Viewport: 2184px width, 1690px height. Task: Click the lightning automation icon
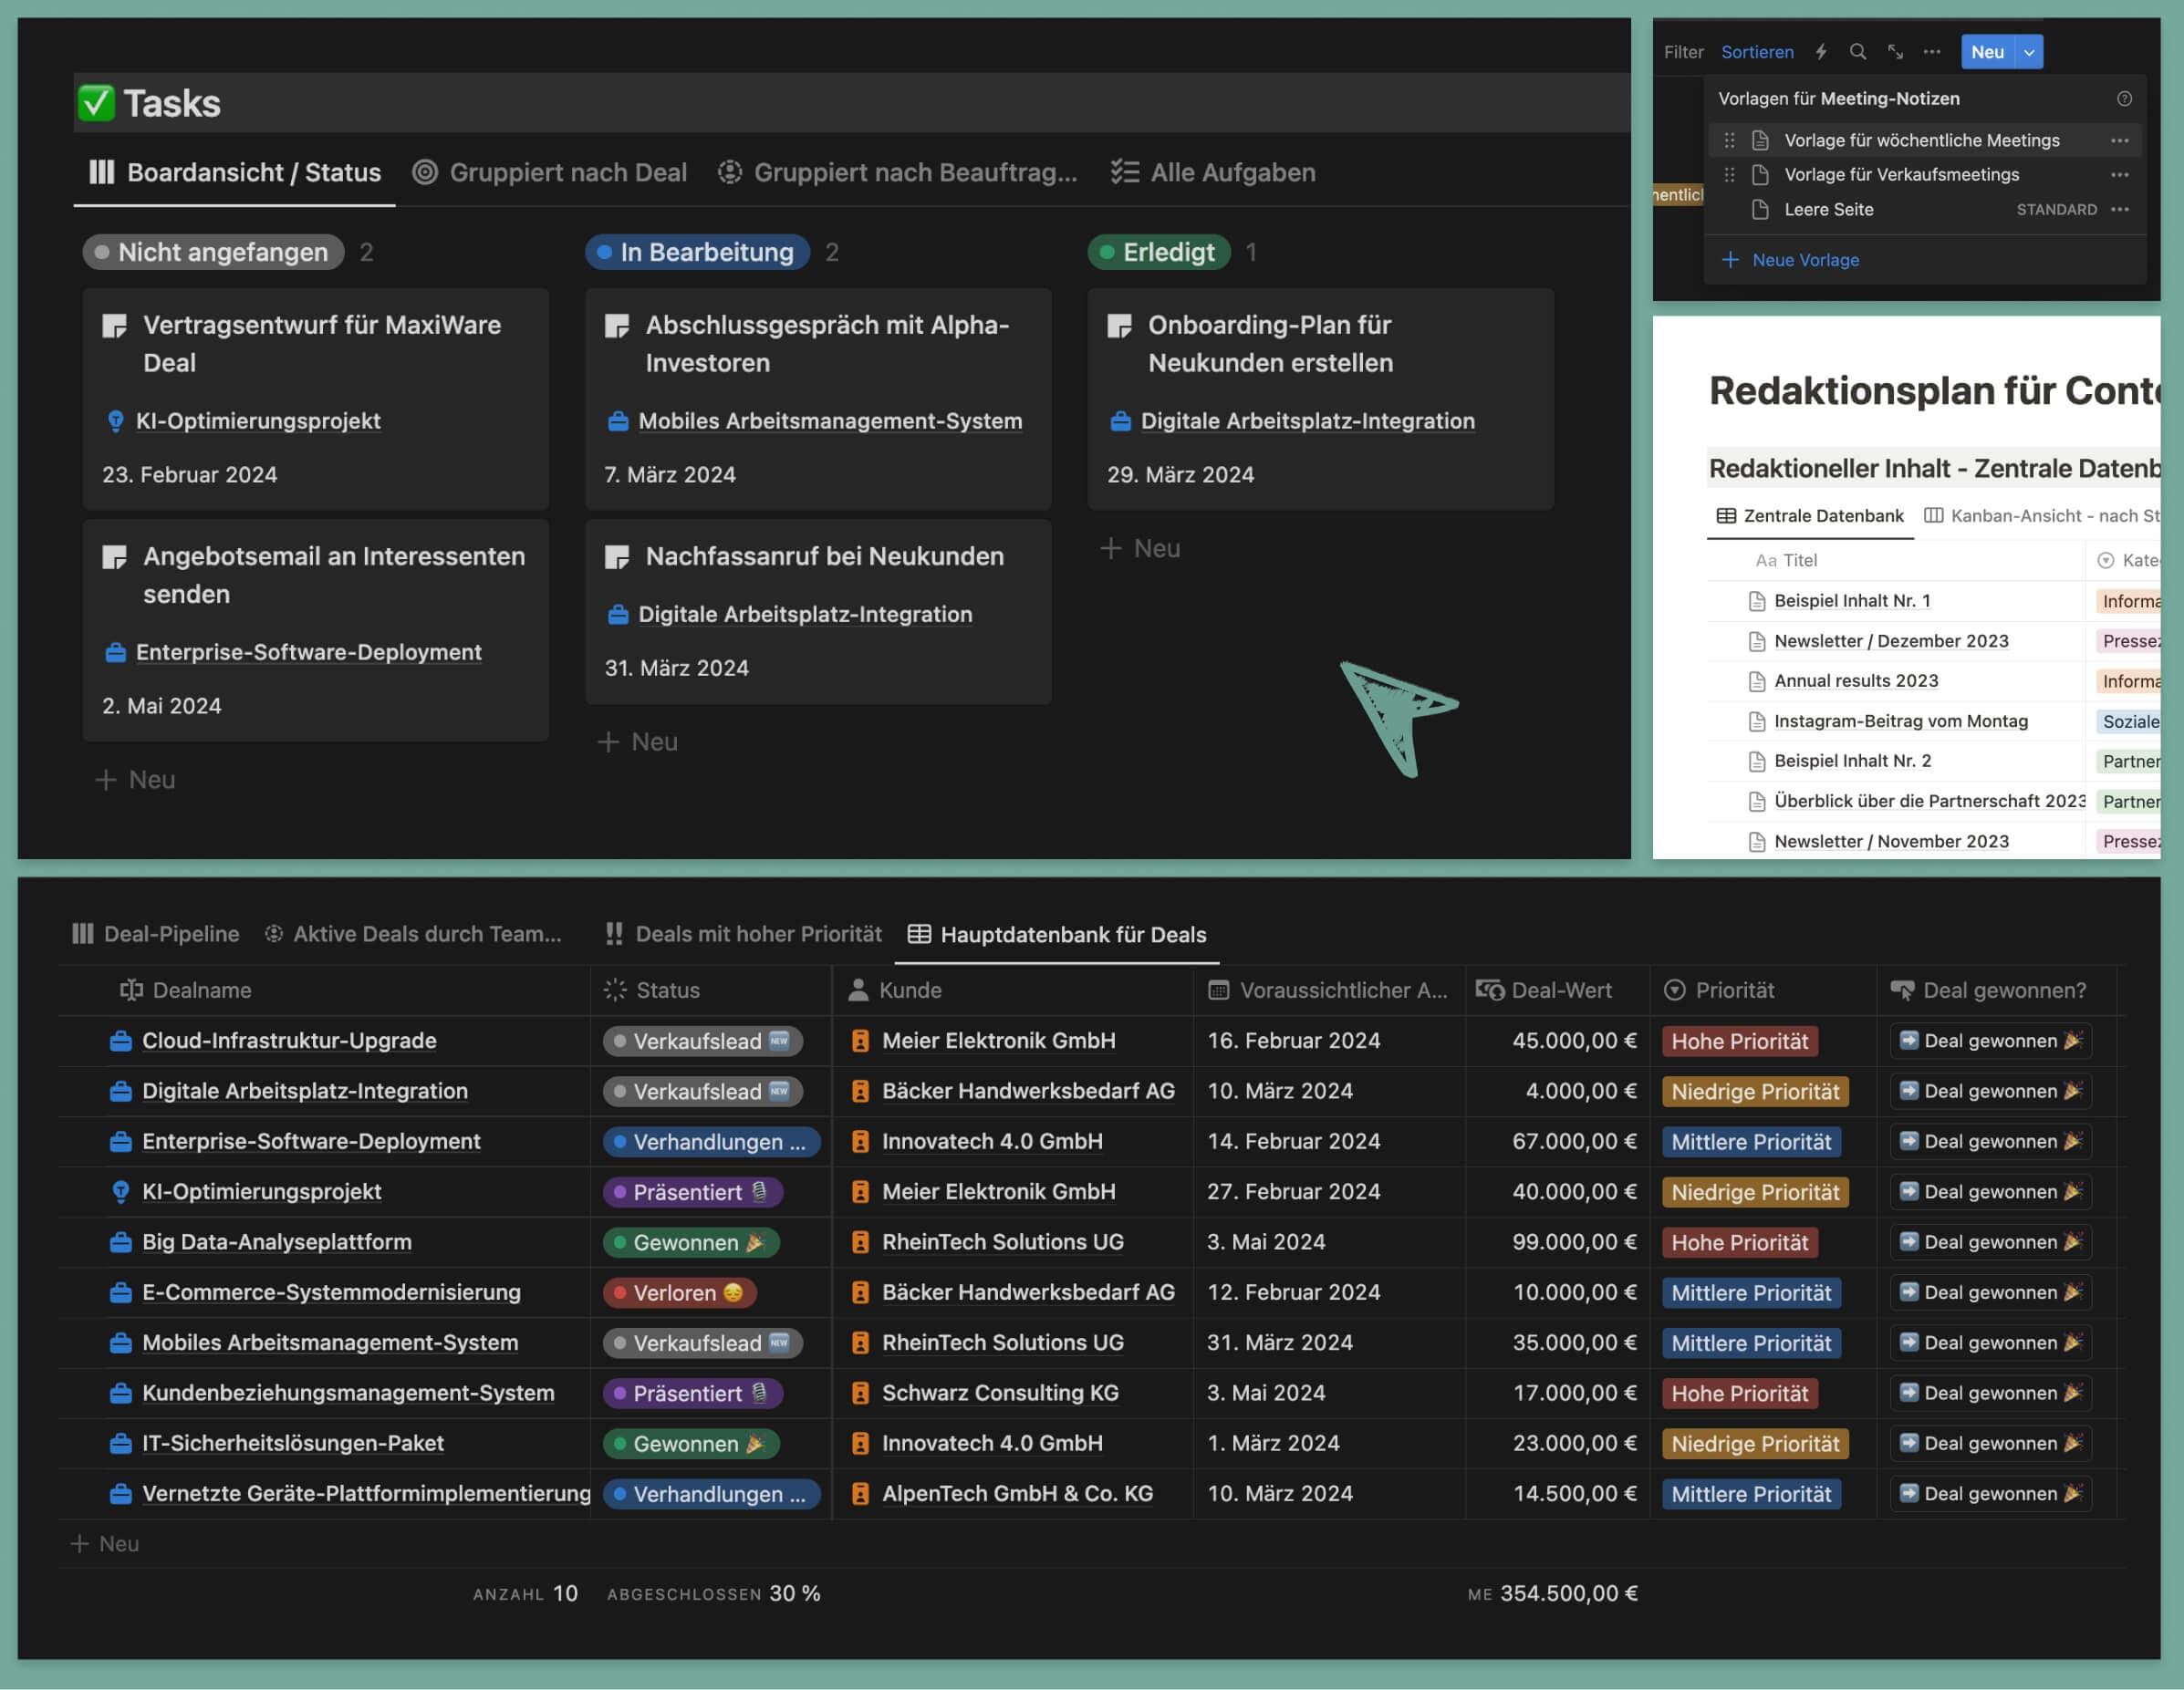click(1821, 52)
